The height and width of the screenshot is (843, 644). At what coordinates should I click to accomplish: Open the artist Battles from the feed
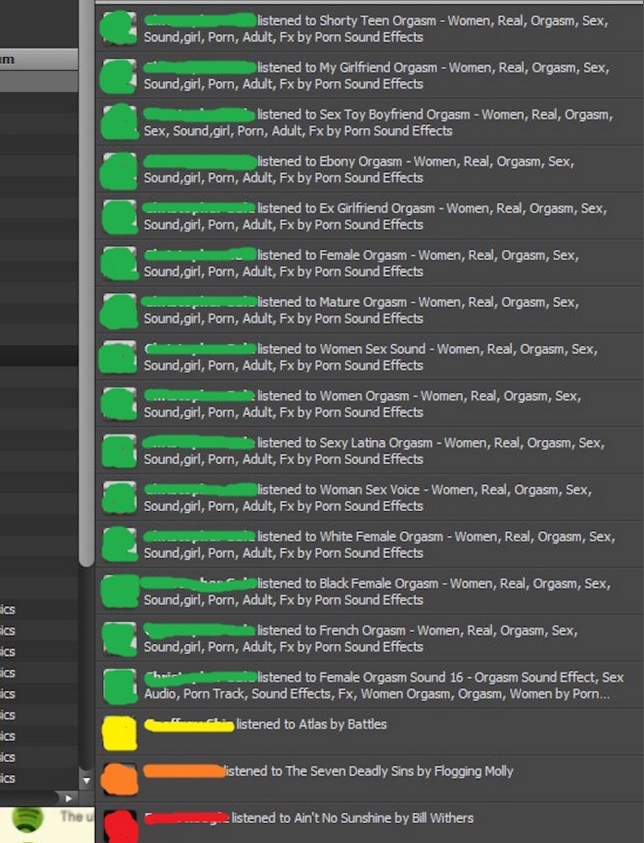(368, 724)
